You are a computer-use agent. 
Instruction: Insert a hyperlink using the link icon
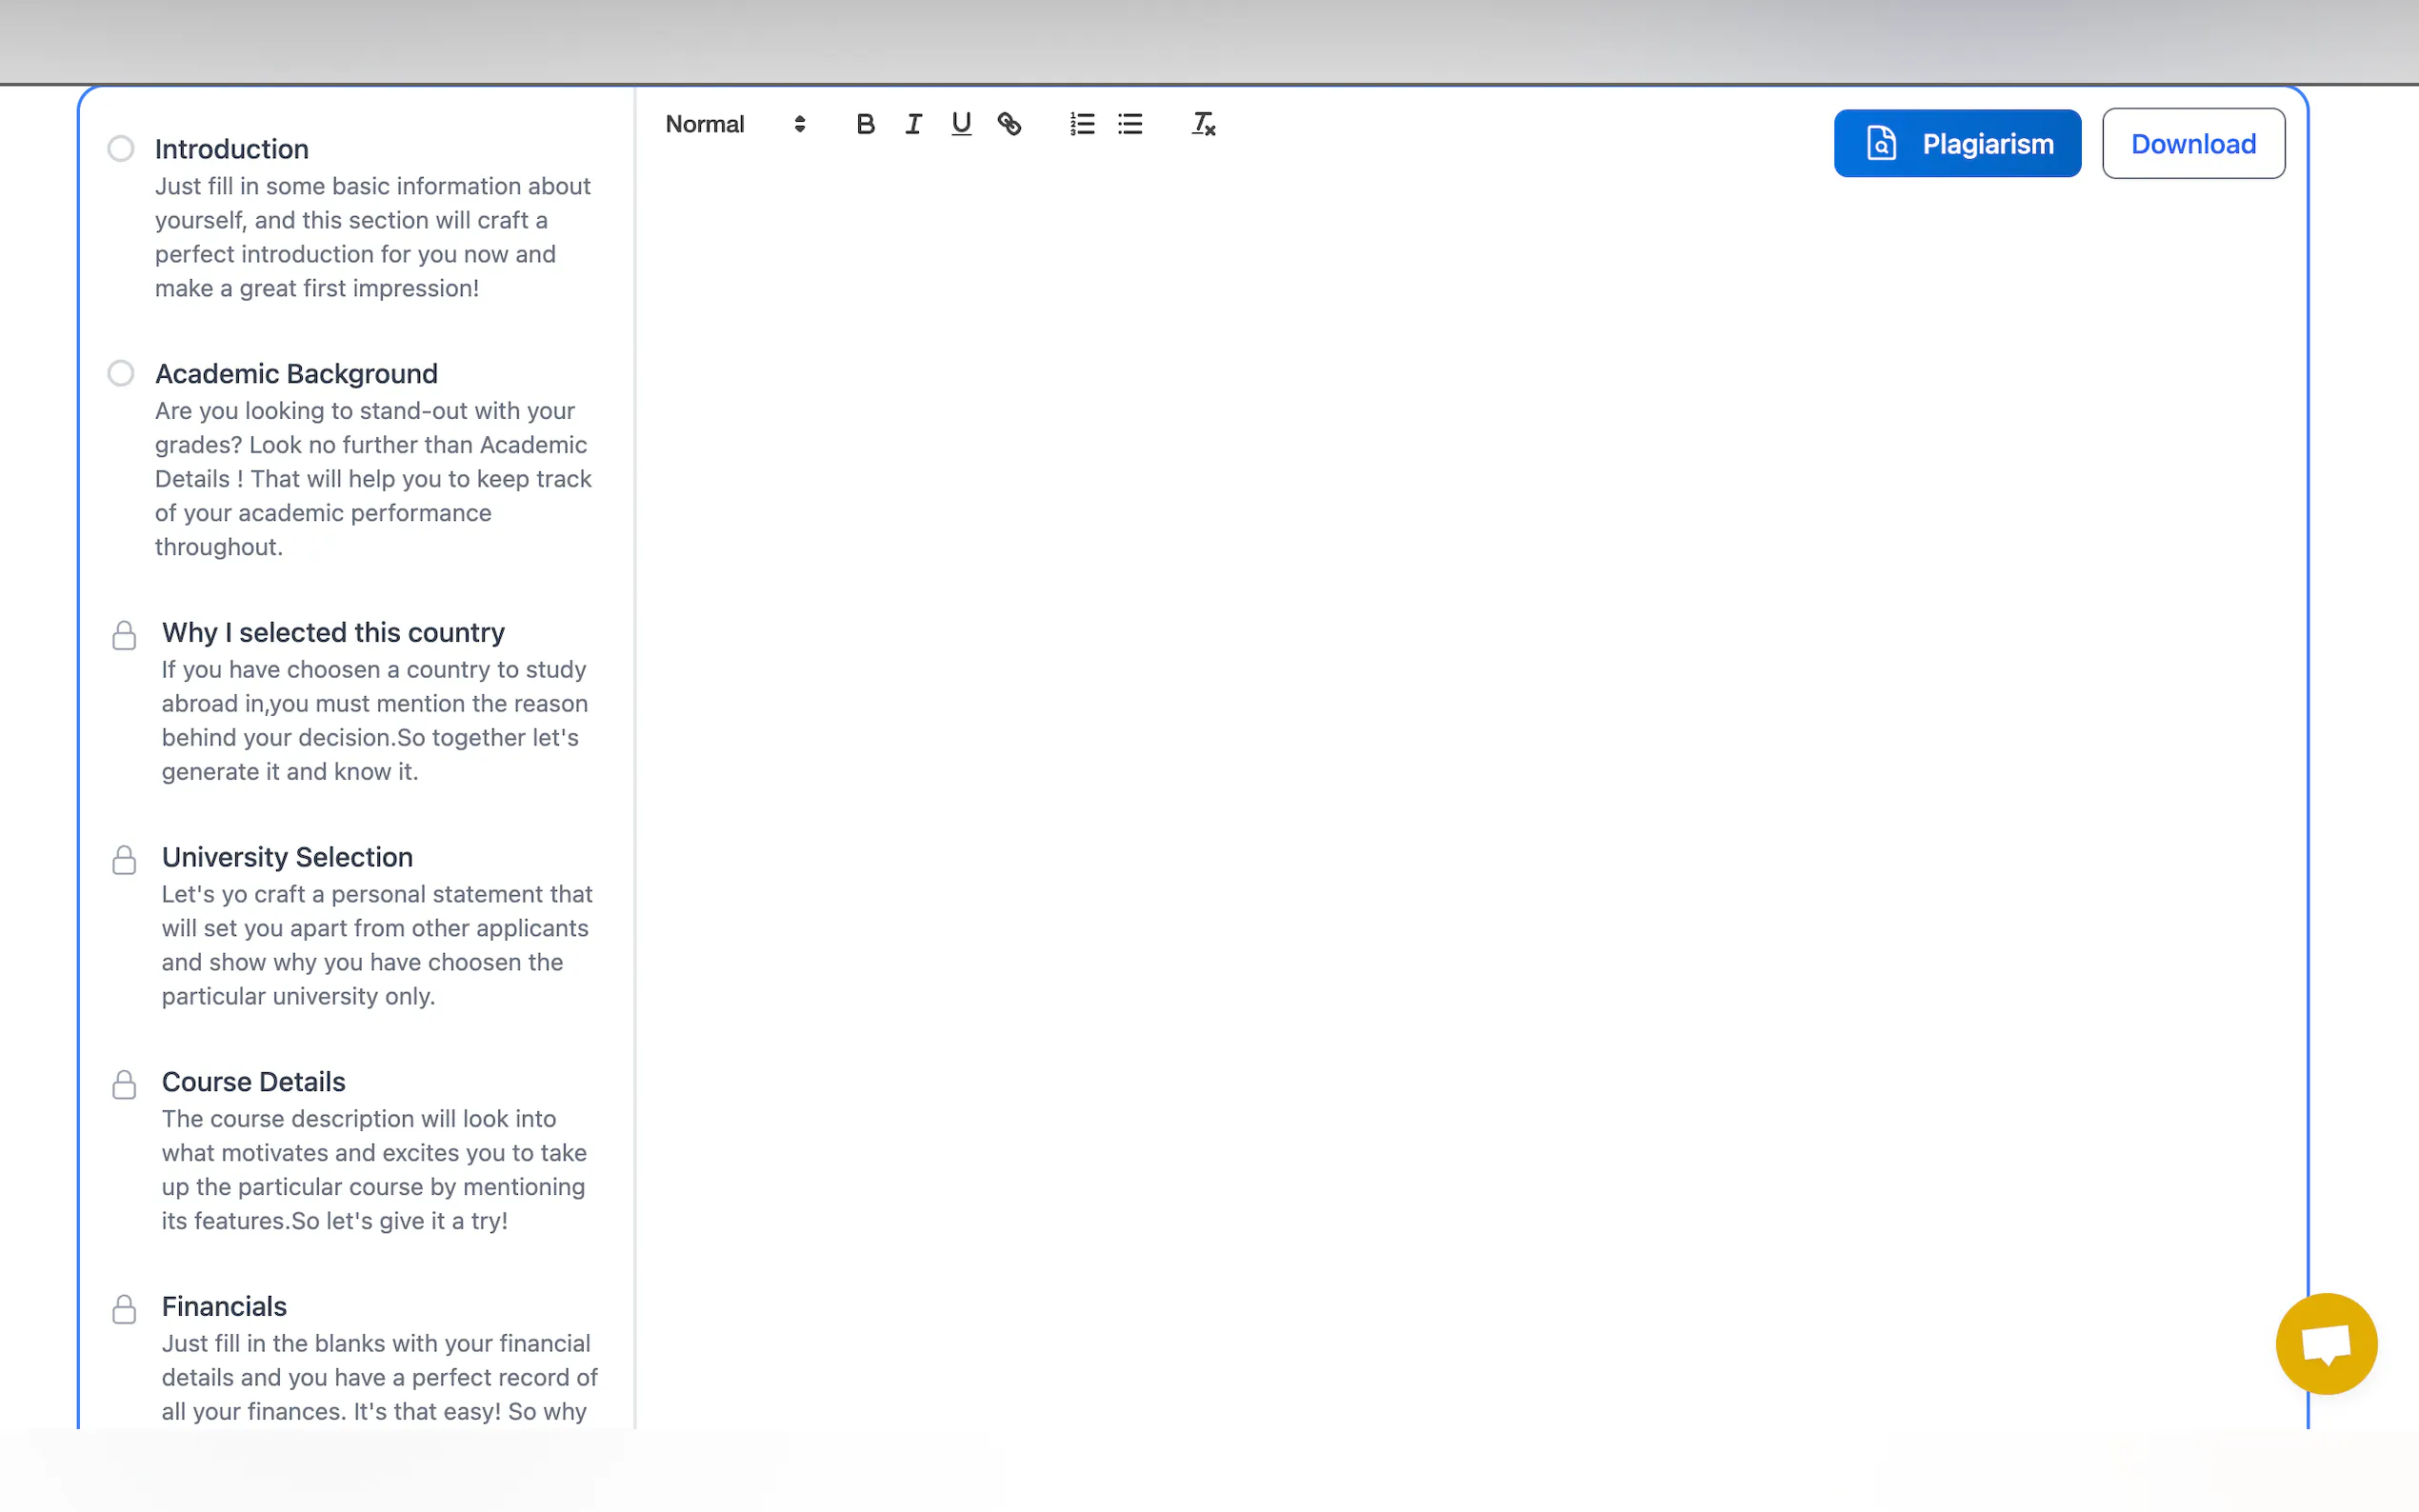pos(1009,124)
